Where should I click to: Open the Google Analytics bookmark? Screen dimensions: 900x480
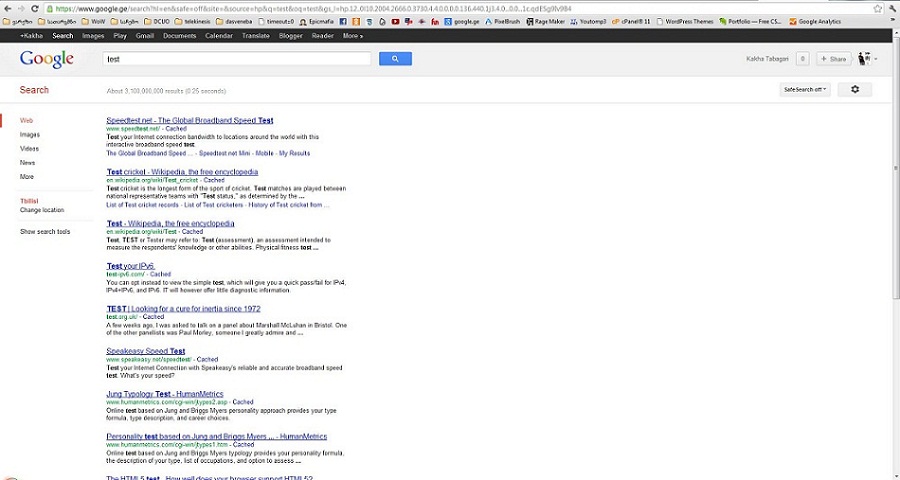[815, 22]
